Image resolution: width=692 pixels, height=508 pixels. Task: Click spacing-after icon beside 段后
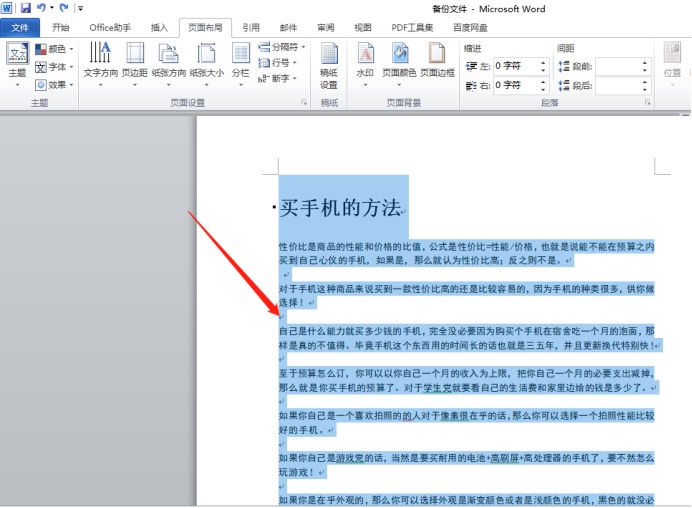click(564, 85)
